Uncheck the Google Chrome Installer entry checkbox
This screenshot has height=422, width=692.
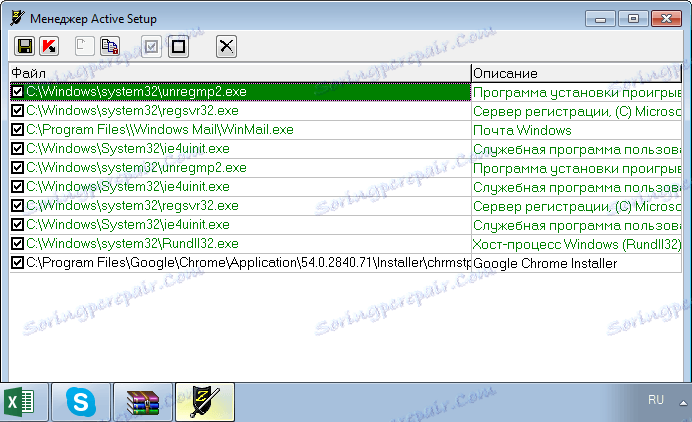point(17,263)
